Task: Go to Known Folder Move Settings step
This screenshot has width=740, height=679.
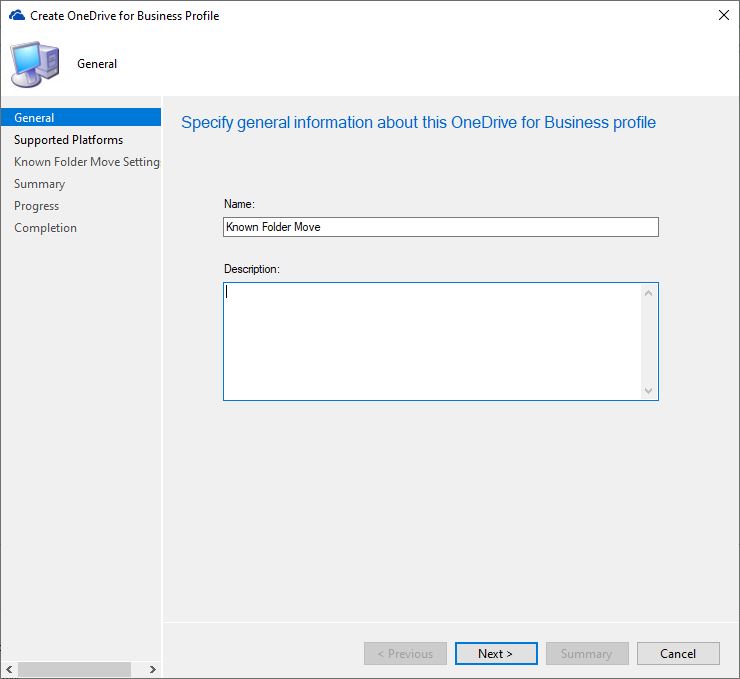Action: point(87,162)
